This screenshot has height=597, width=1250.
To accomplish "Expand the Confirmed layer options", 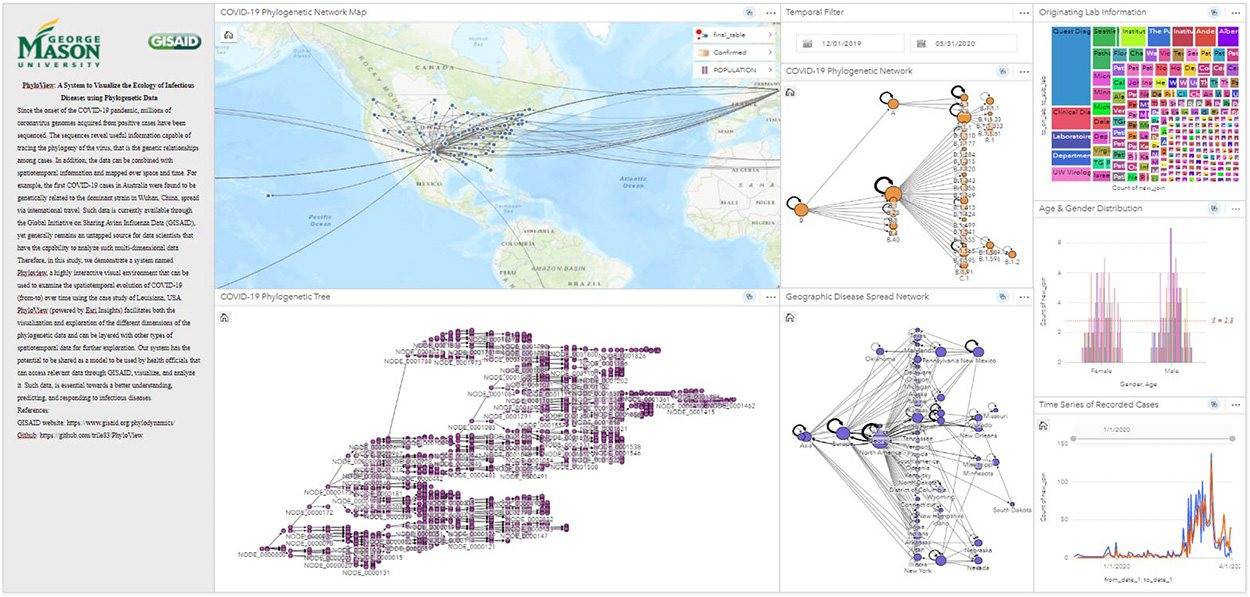I will [x=769, y=52].
